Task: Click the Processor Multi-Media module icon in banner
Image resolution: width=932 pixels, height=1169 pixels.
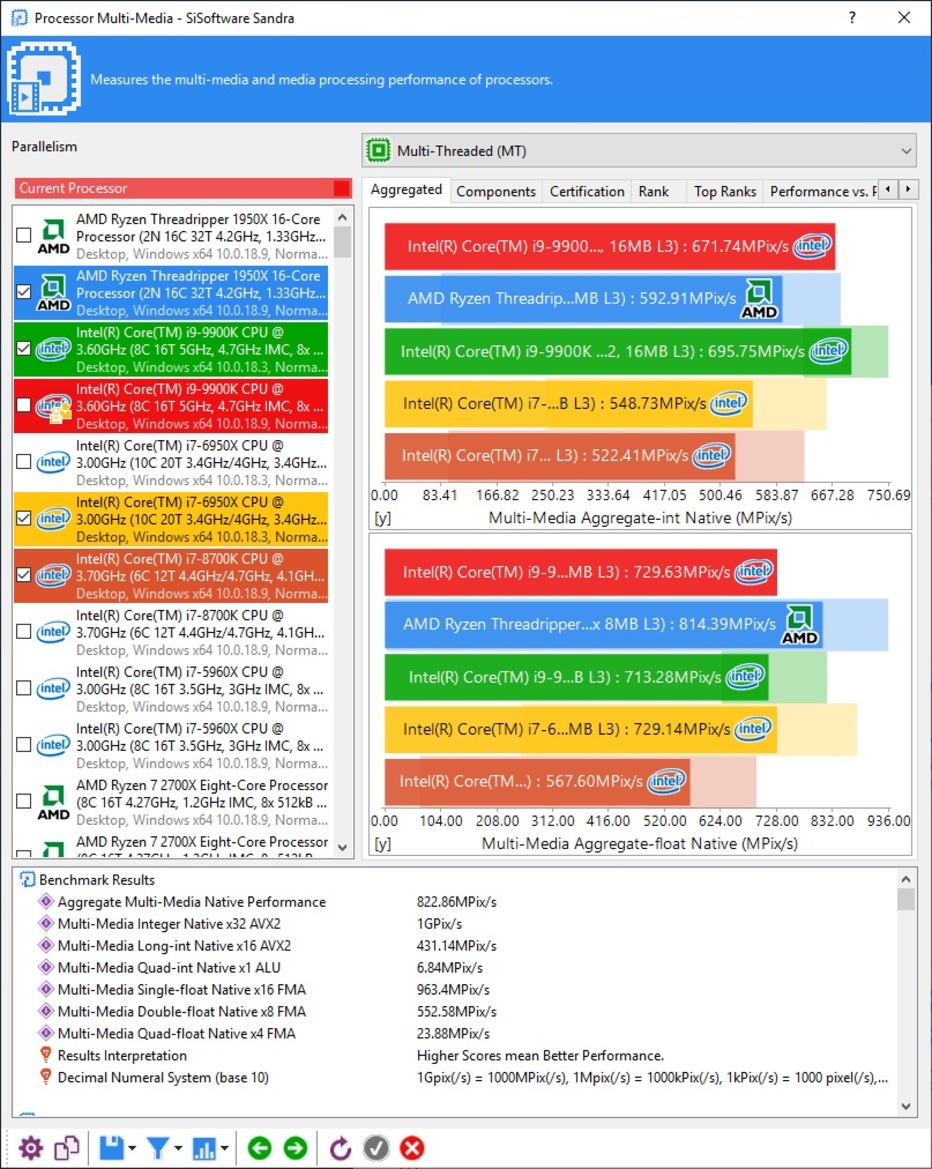Action: 43,78
